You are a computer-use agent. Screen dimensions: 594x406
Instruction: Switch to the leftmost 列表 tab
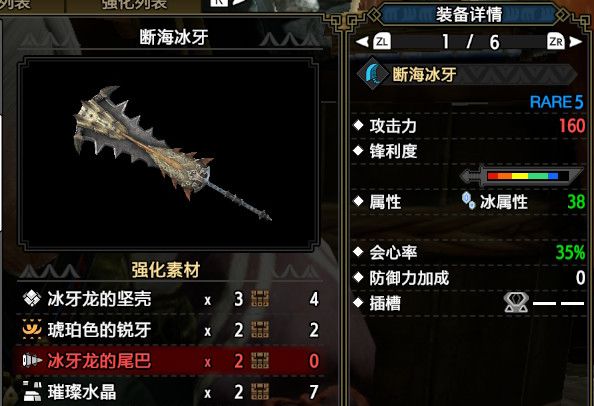point(15,5)
